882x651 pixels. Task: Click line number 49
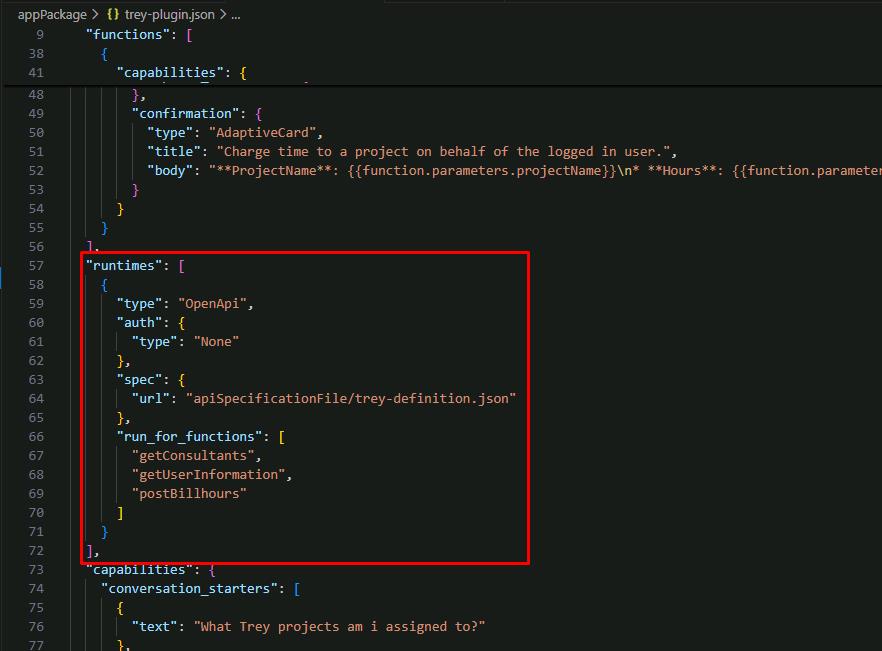36,114
